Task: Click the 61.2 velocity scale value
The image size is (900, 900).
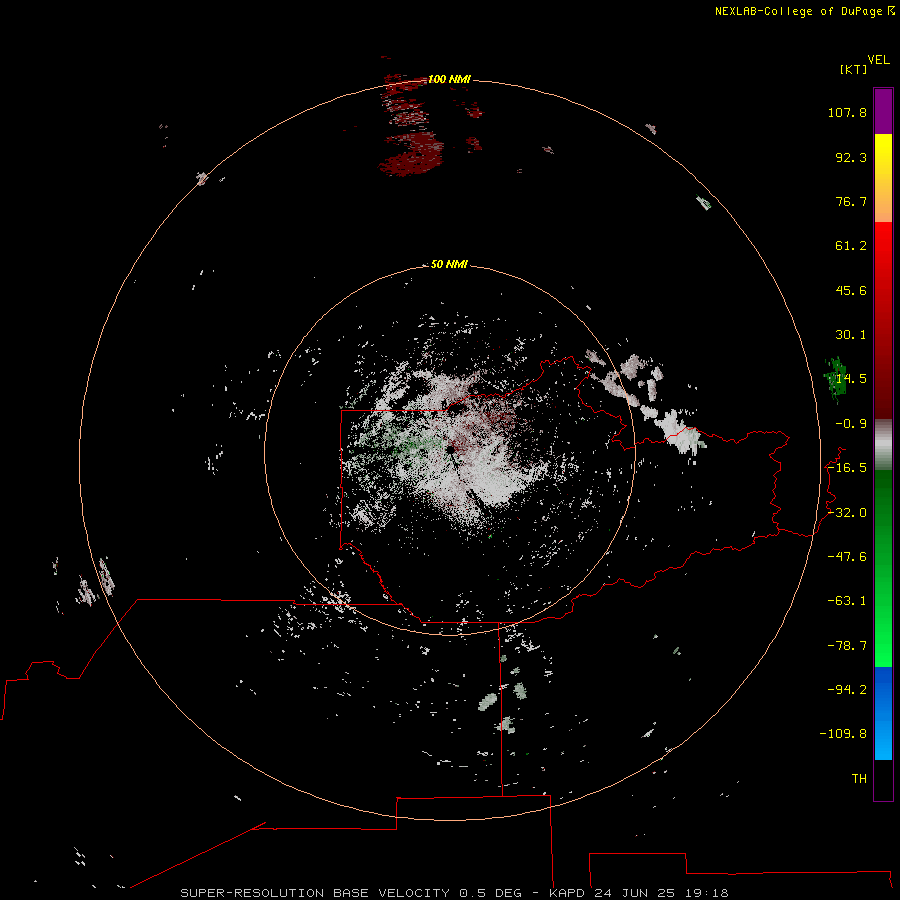Action: tap(851, 246)
